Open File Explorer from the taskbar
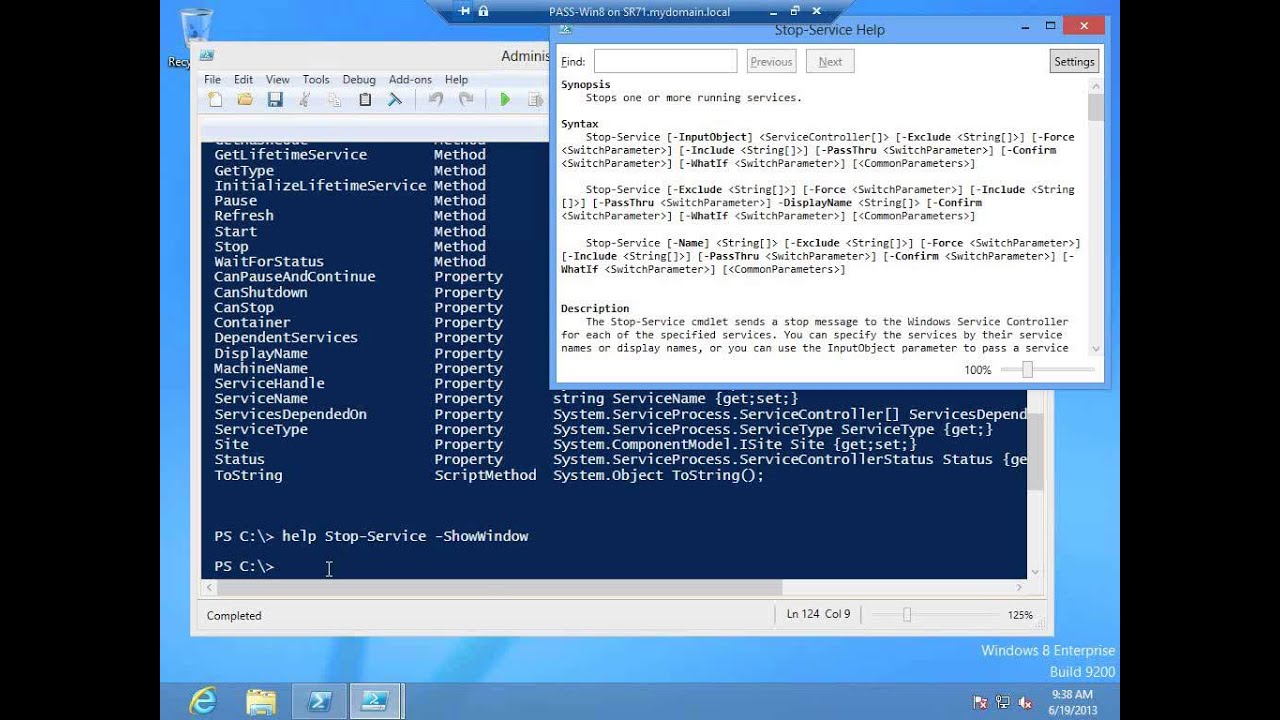Viewport: 1280px width, 720px height. pyautogui.click(x=261, y=701)
